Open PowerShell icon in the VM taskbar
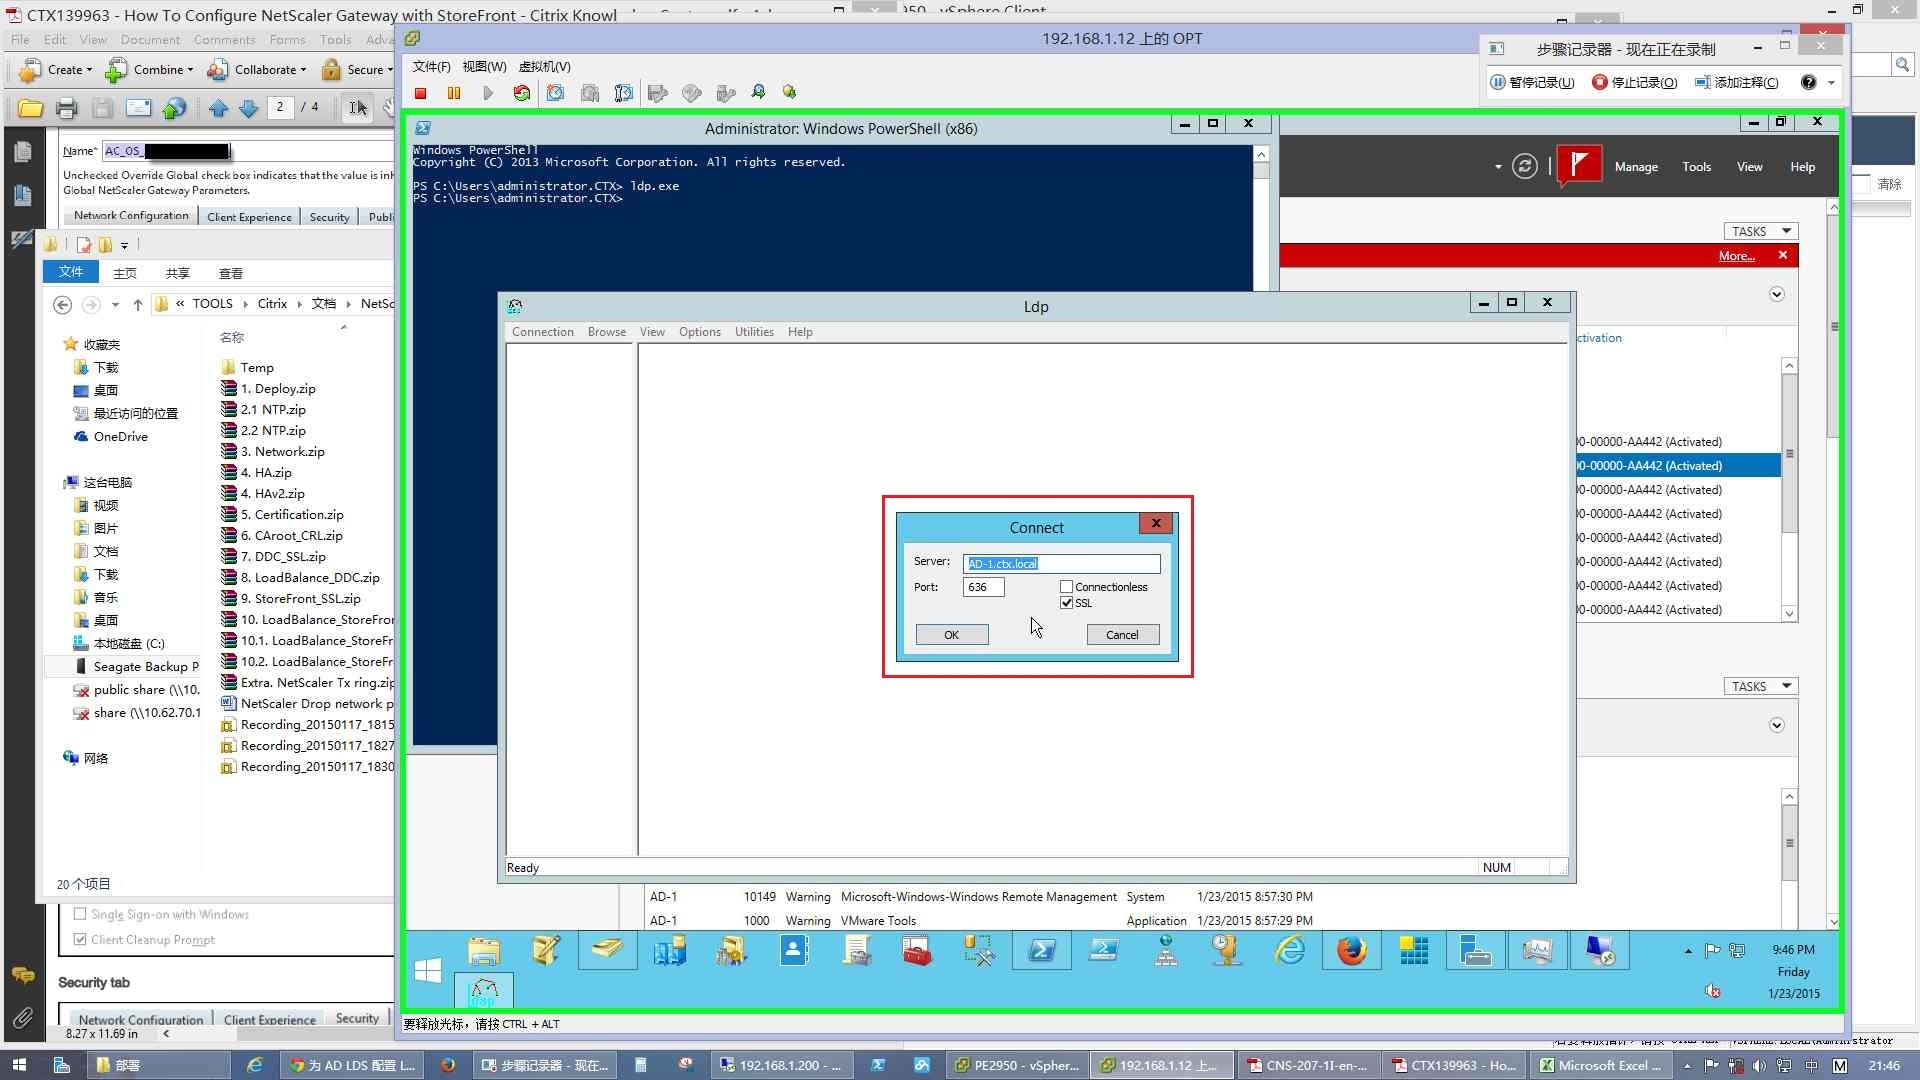 pyautogui.click(x=1042, y=951)
